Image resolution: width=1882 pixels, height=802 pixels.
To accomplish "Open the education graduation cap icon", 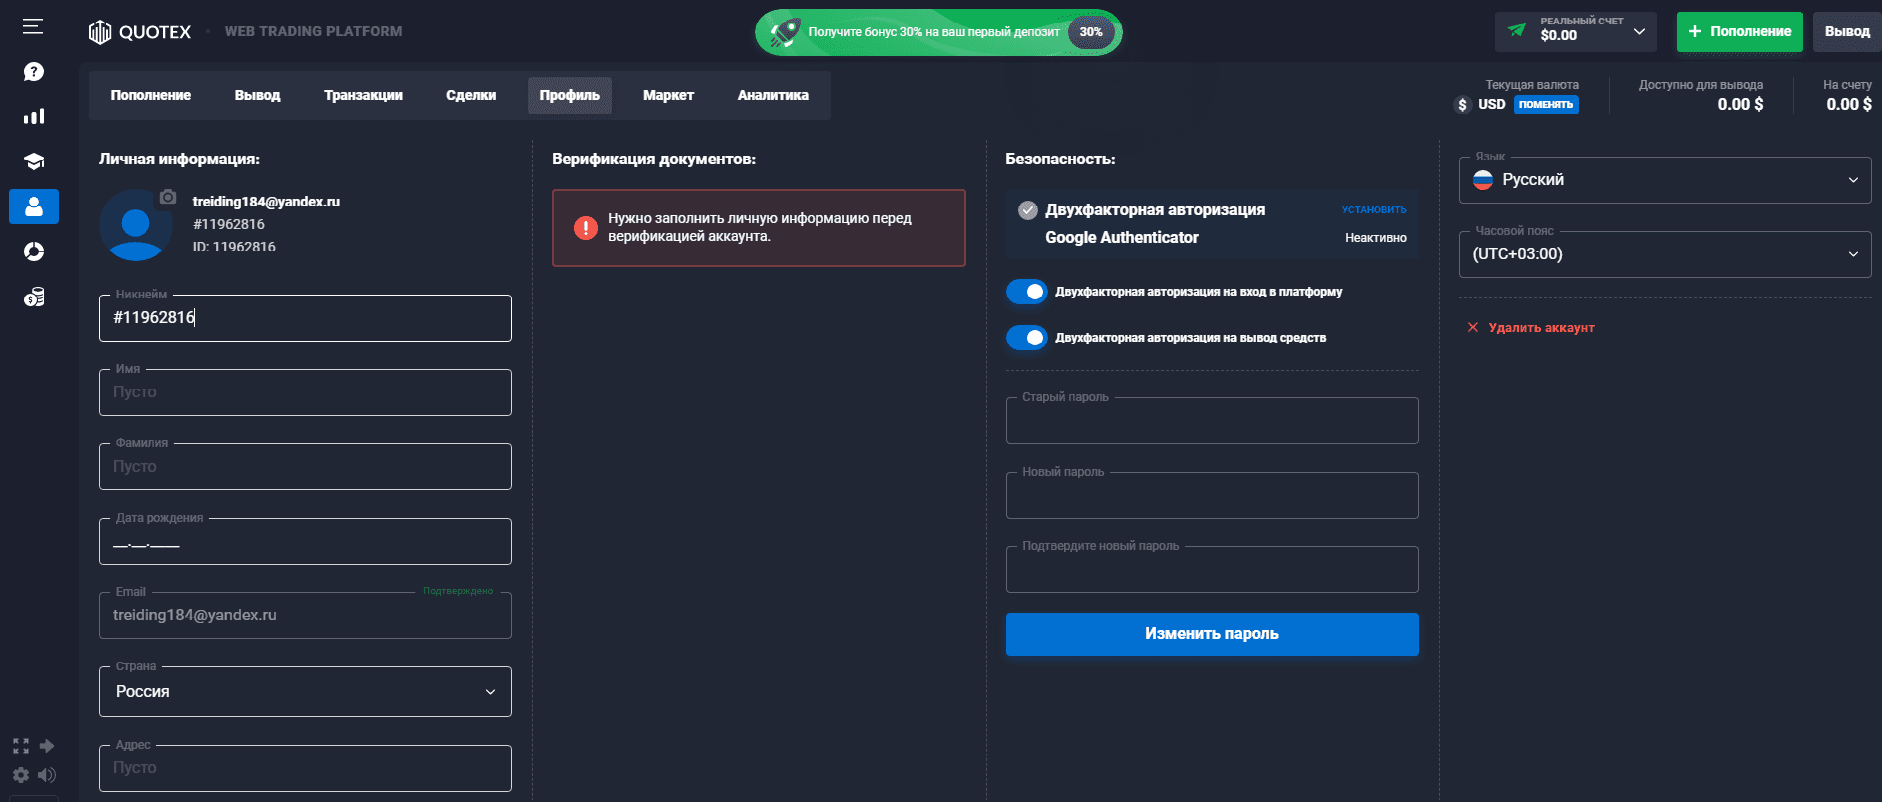I will (34, 162).
